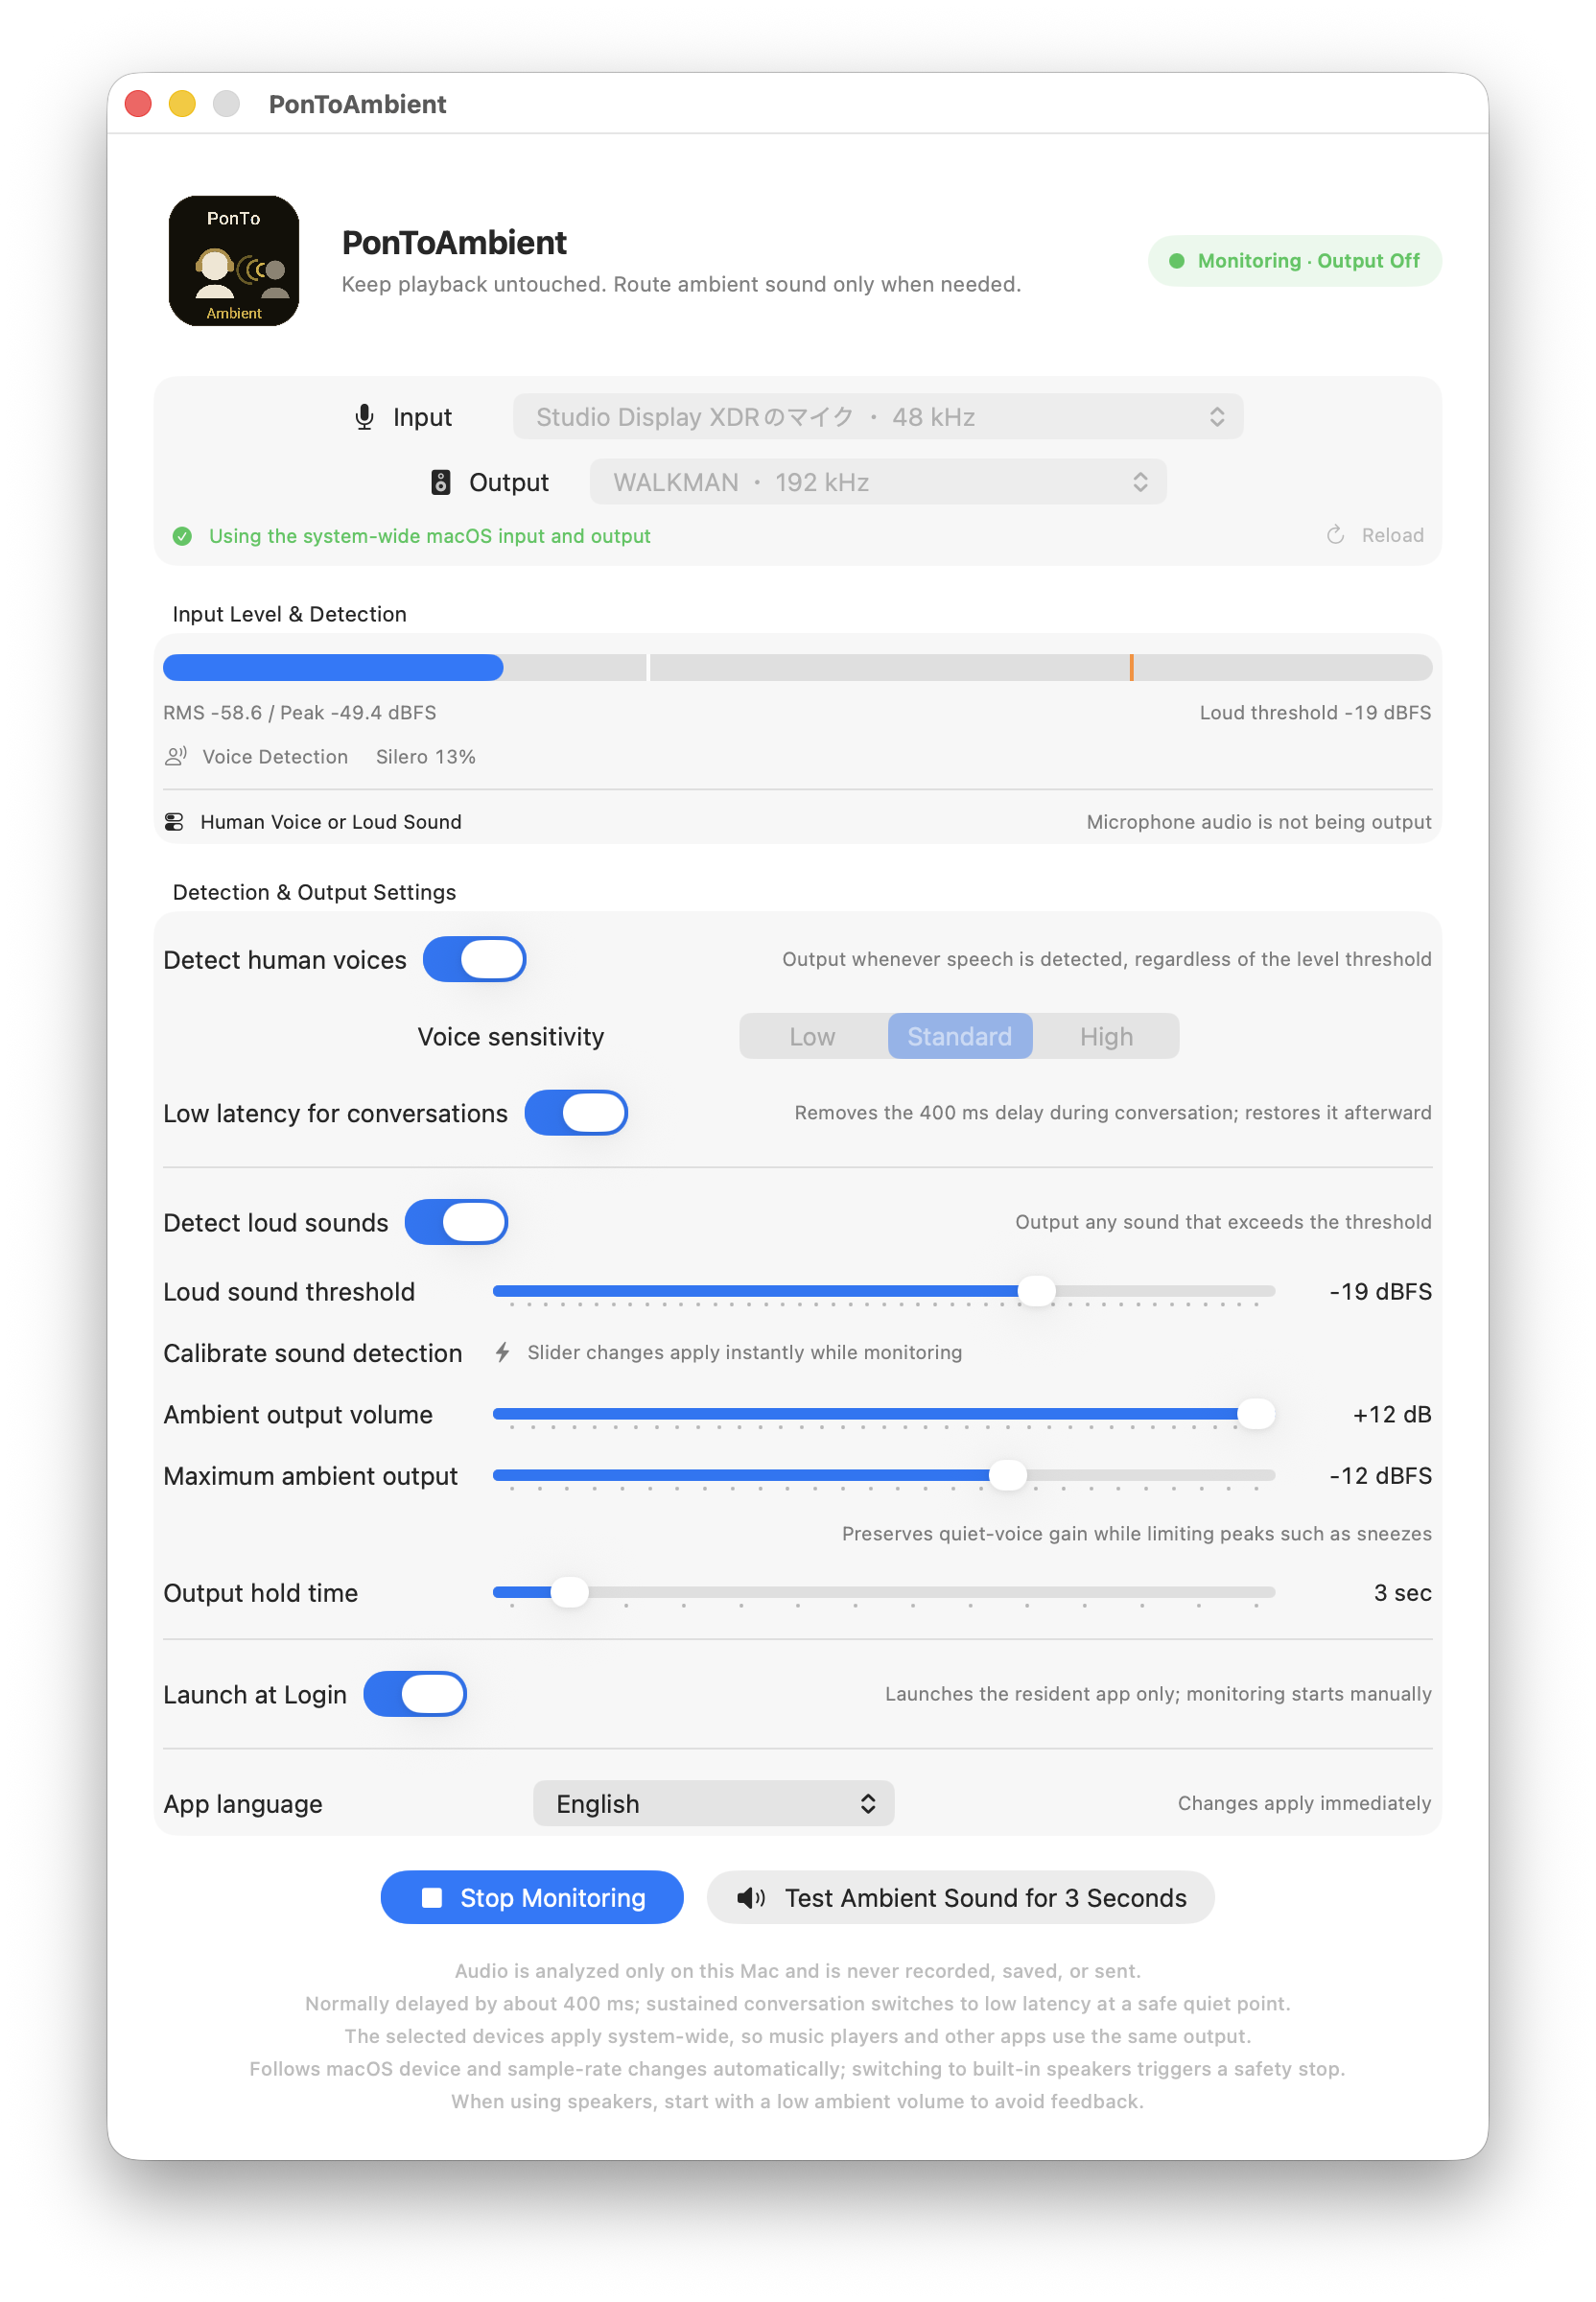Click the speaker icon beside Output
This screenshot has height=2302, width=1596.
pos(441,483)
